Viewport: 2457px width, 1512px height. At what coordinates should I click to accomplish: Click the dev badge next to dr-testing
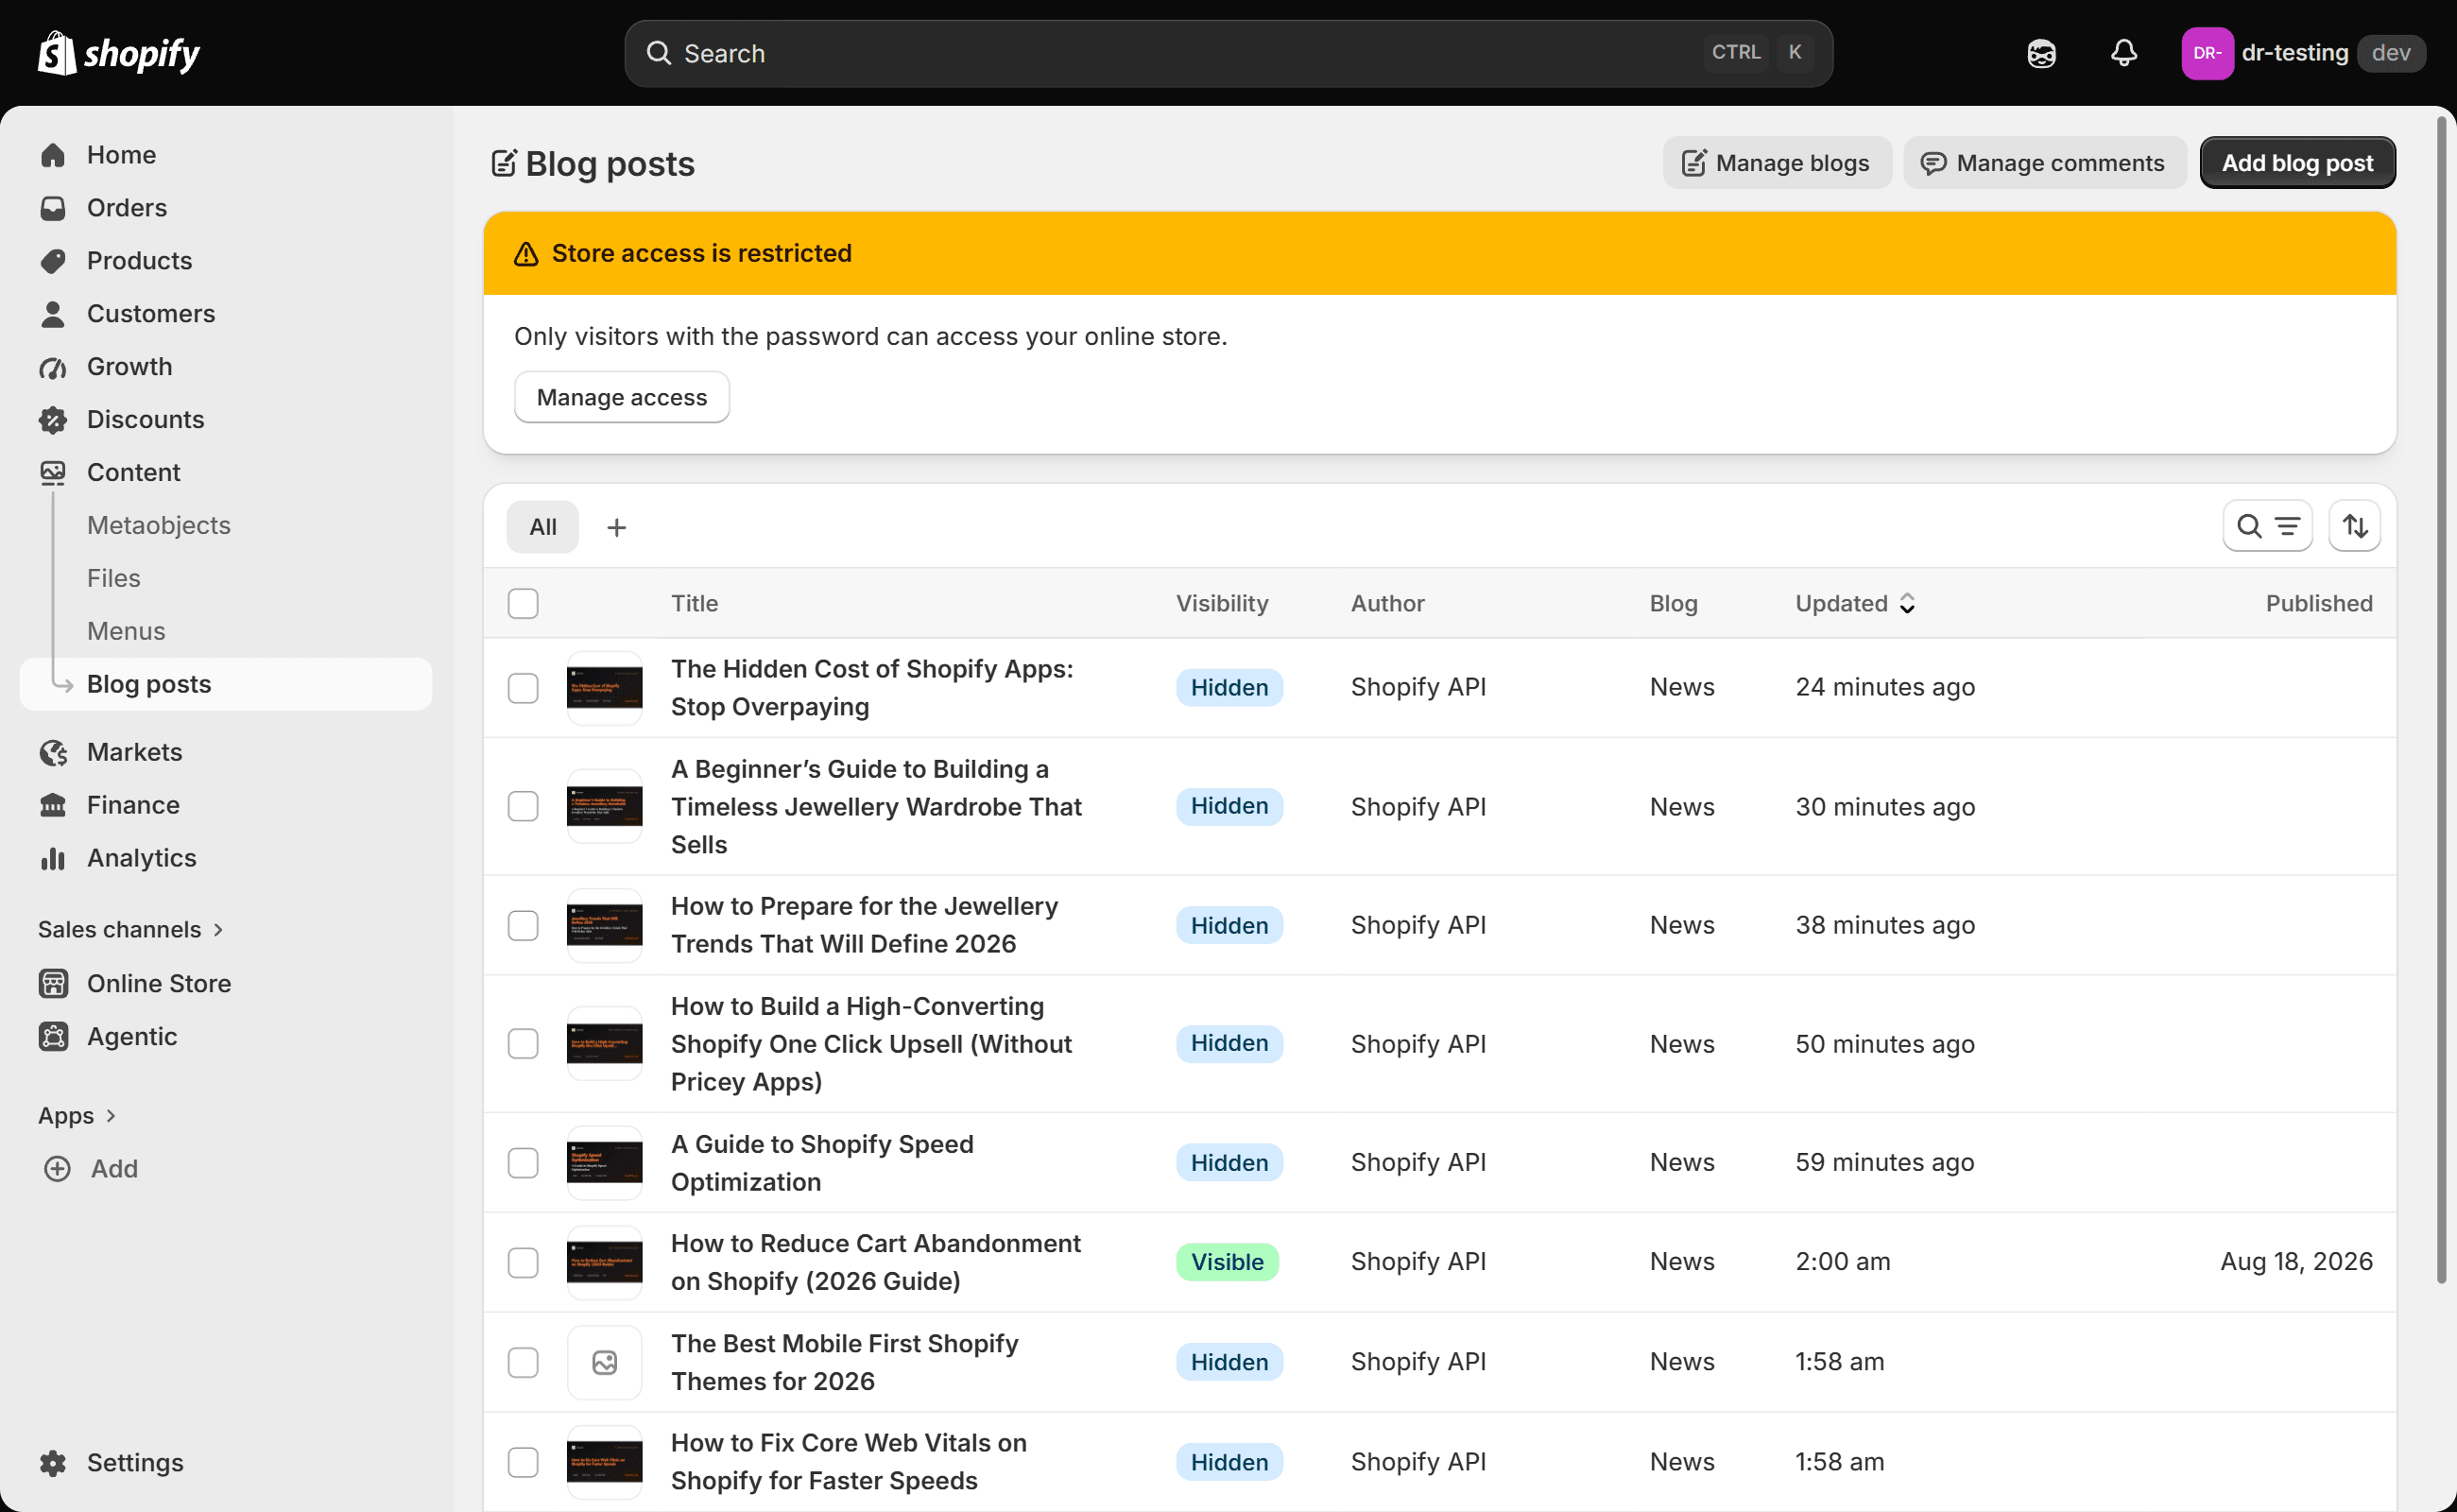pos(2391,53)
